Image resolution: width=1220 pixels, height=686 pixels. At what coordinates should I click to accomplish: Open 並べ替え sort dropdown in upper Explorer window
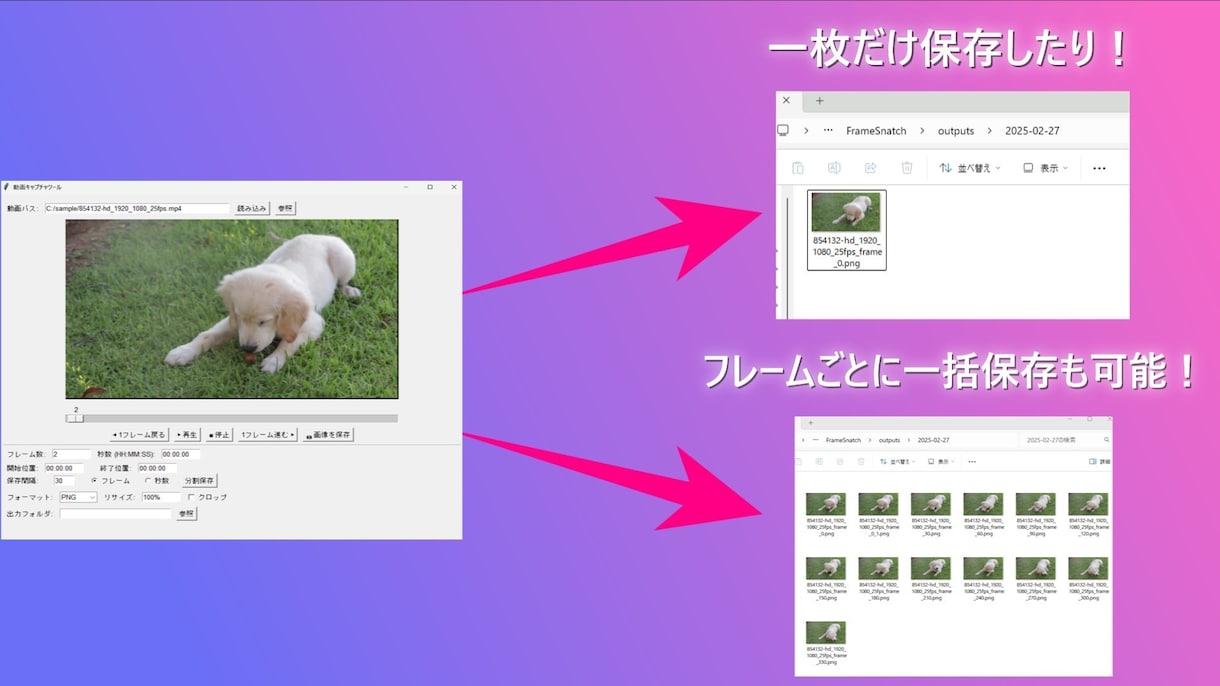coord(970,168)
